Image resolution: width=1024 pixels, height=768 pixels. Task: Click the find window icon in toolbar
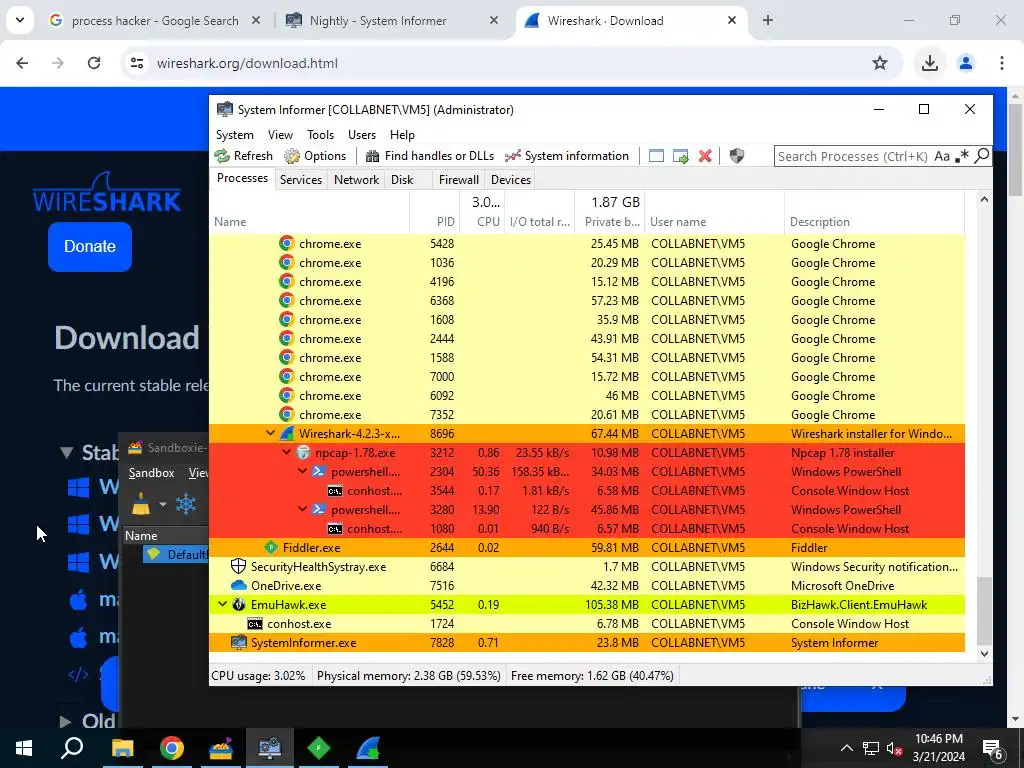(656, 156)
